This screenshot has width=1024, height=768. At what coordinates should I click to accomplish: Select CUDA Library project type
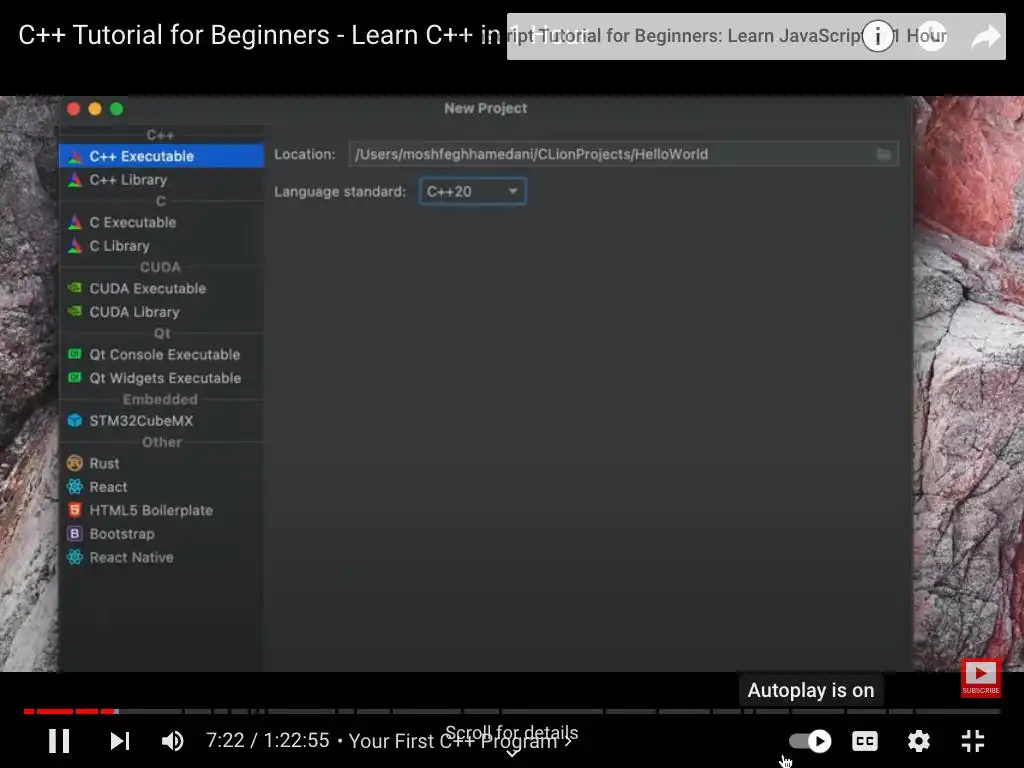click(161, 312)
